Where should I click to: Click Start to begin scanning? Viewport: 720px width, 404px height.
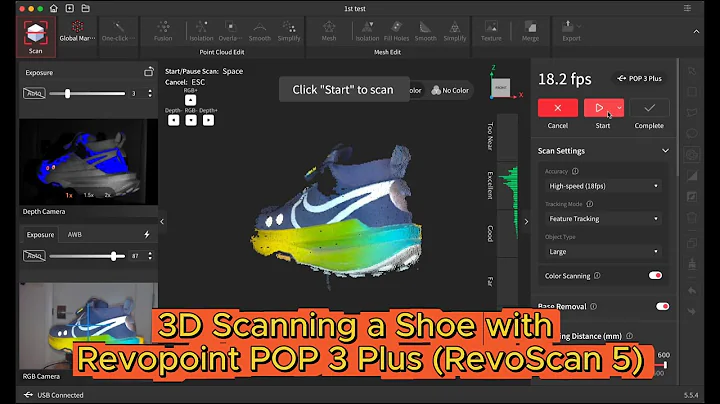599,108
